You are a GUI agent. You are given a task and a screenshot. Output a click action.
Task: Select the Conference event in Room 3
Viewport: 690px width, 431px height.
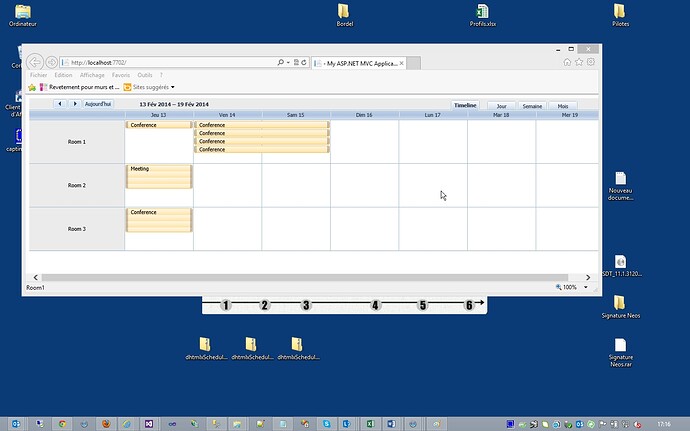tap(159, 220)
